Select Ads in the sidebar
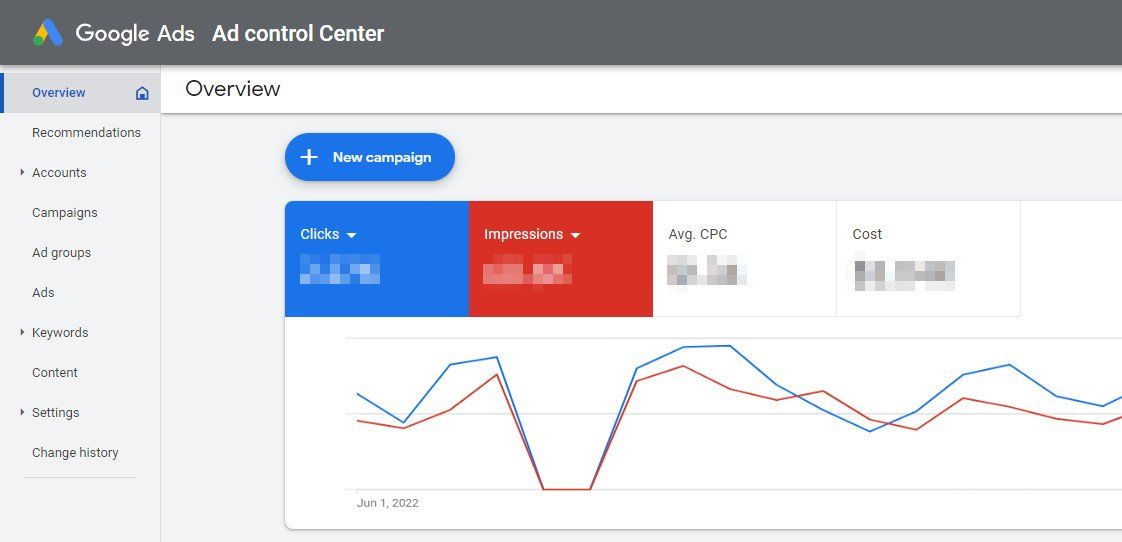Image resolution: width=1122 pixels, height=542 pixels. tap(43, 293)
